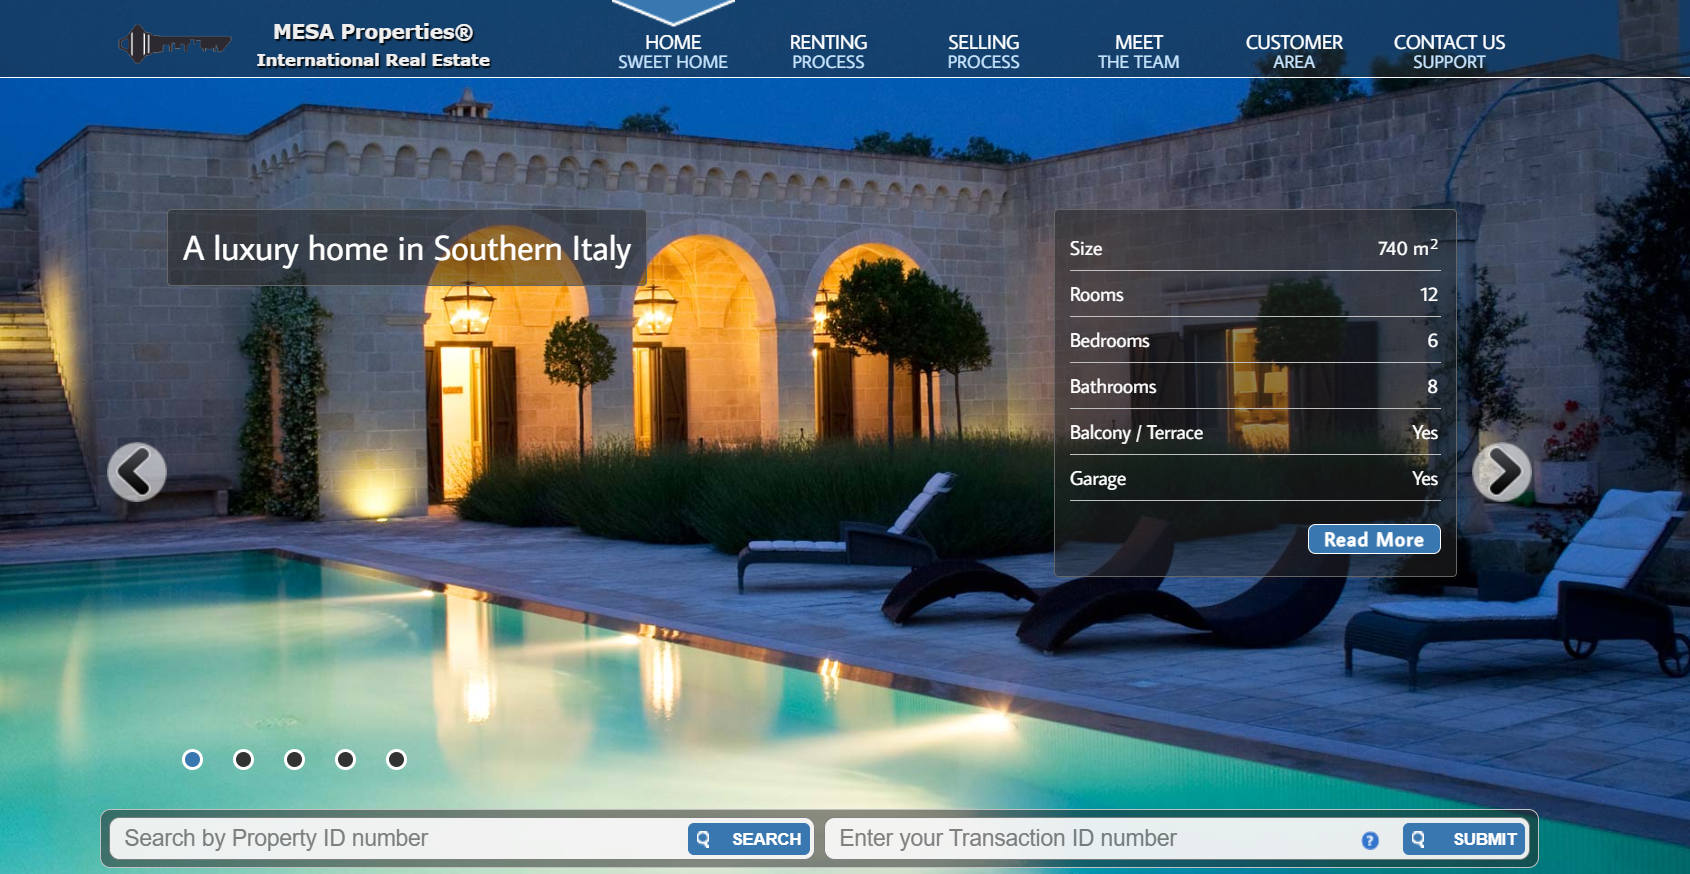Click the blue SEARCH button
This screenshot has width=1690, height=874.
tap(750, 839)
